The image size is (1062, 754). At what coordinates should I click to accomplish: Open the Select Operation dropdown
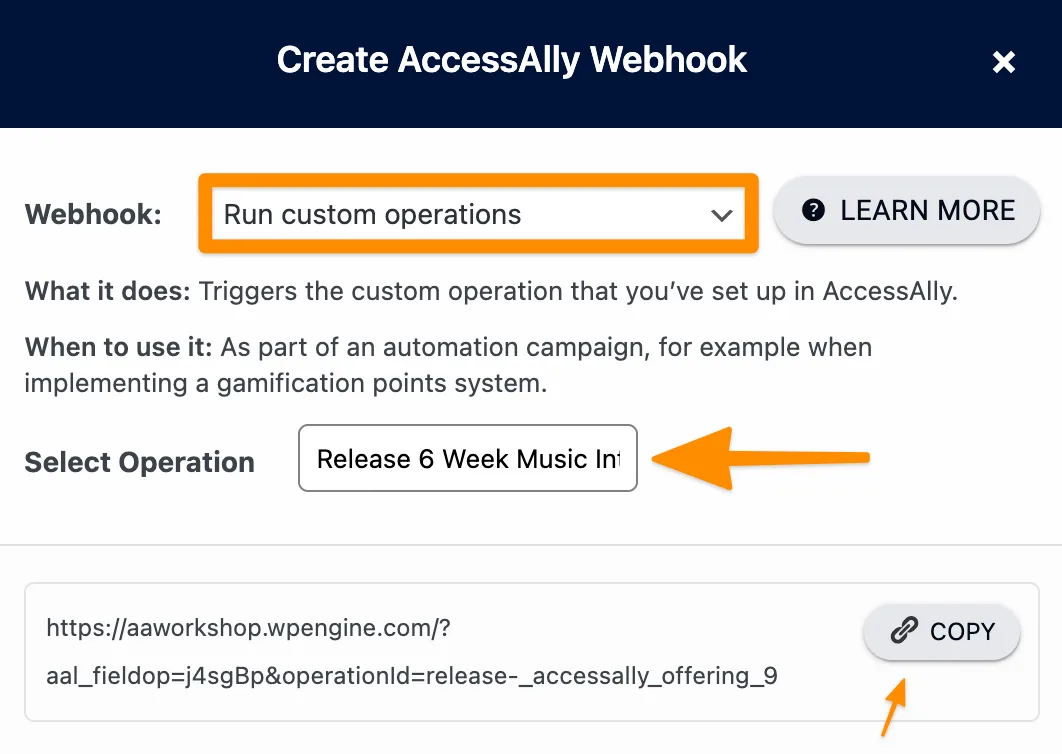[467, 457]
